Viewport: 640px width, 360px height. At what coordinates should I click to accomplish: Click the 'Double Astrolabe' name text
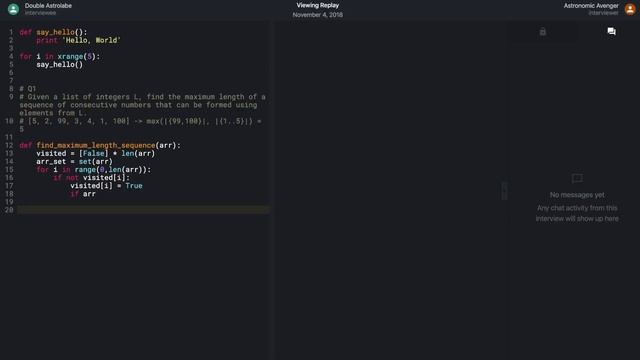point(48,6)
